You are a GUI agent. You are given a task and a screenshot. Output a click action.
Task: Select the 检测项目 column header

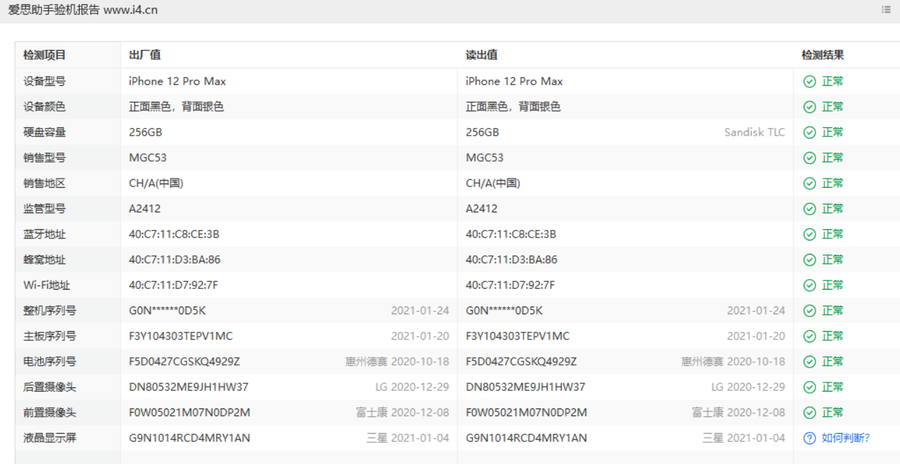(45, 55)
